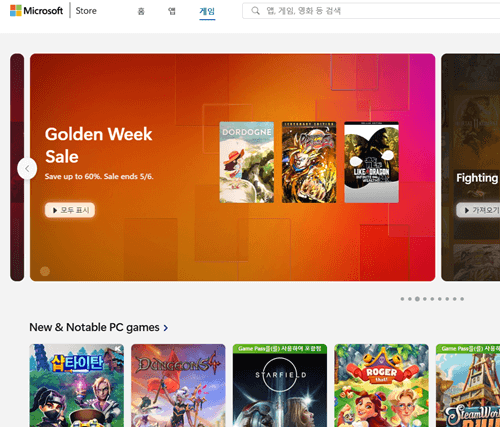
Task: Click the magnifying glass search icon
Action: coord(255,11)
